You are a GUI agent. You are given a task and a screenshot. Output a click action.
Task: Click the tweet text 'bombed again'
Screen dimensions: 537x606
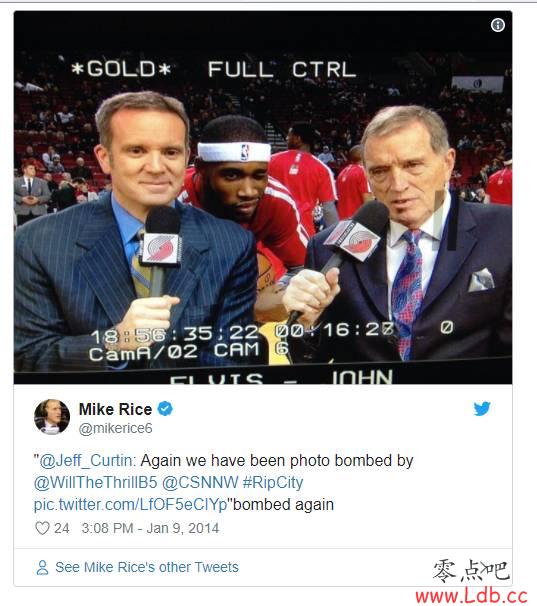tap(283, 505)
